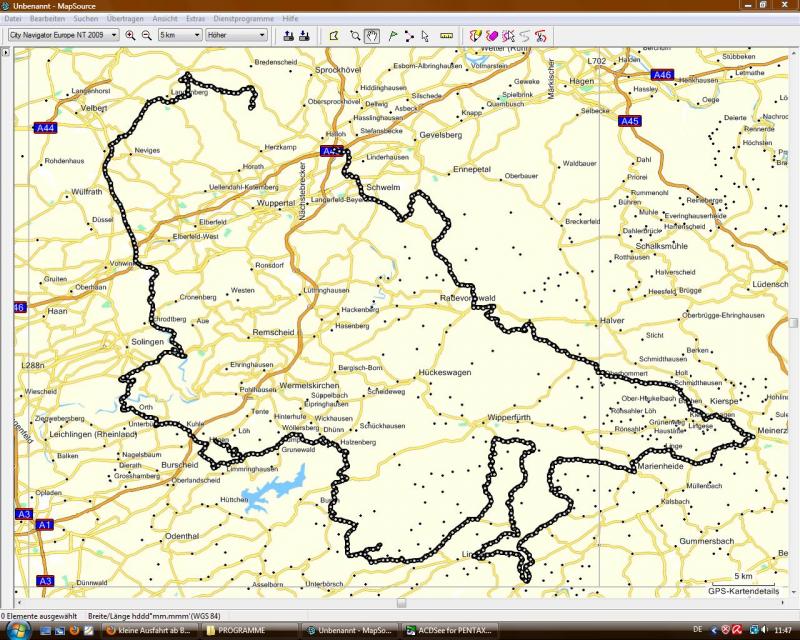This screenshot has width=800, height=640.
Task: Select the distance measurement ruler tool
Action: [x=446, y=35]
